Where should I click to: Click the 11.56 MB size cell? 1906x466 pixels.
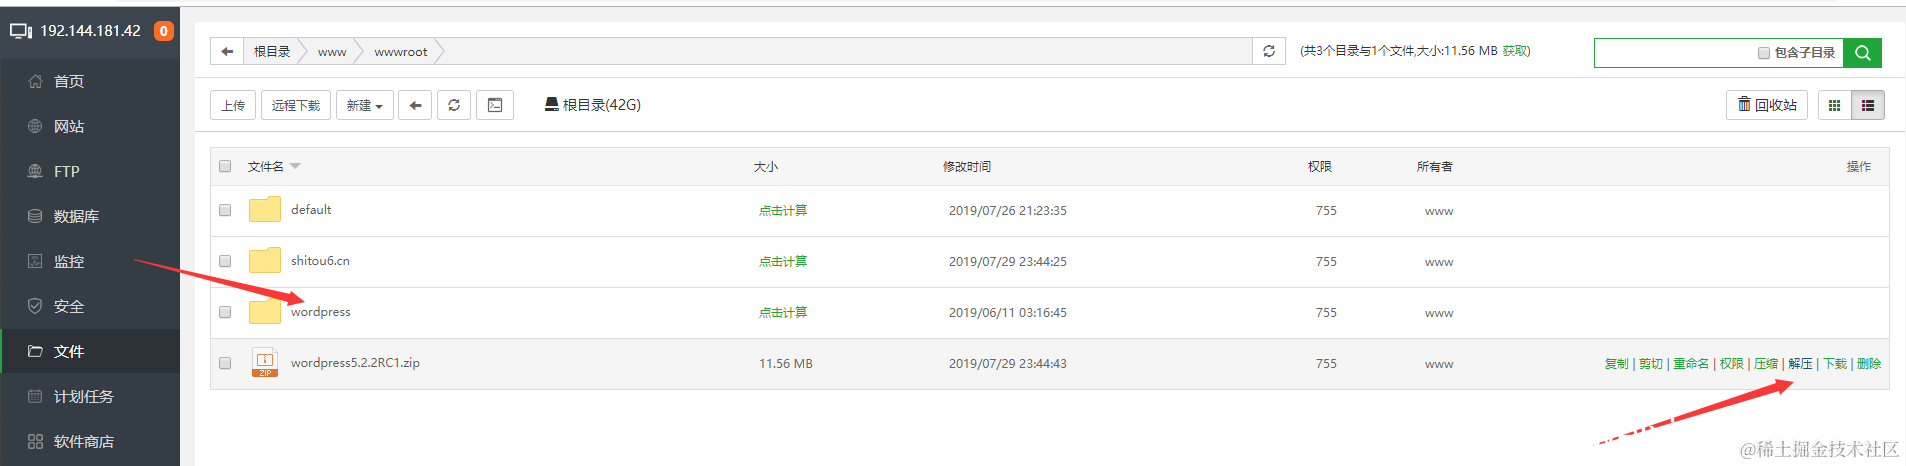coord(786,364)
